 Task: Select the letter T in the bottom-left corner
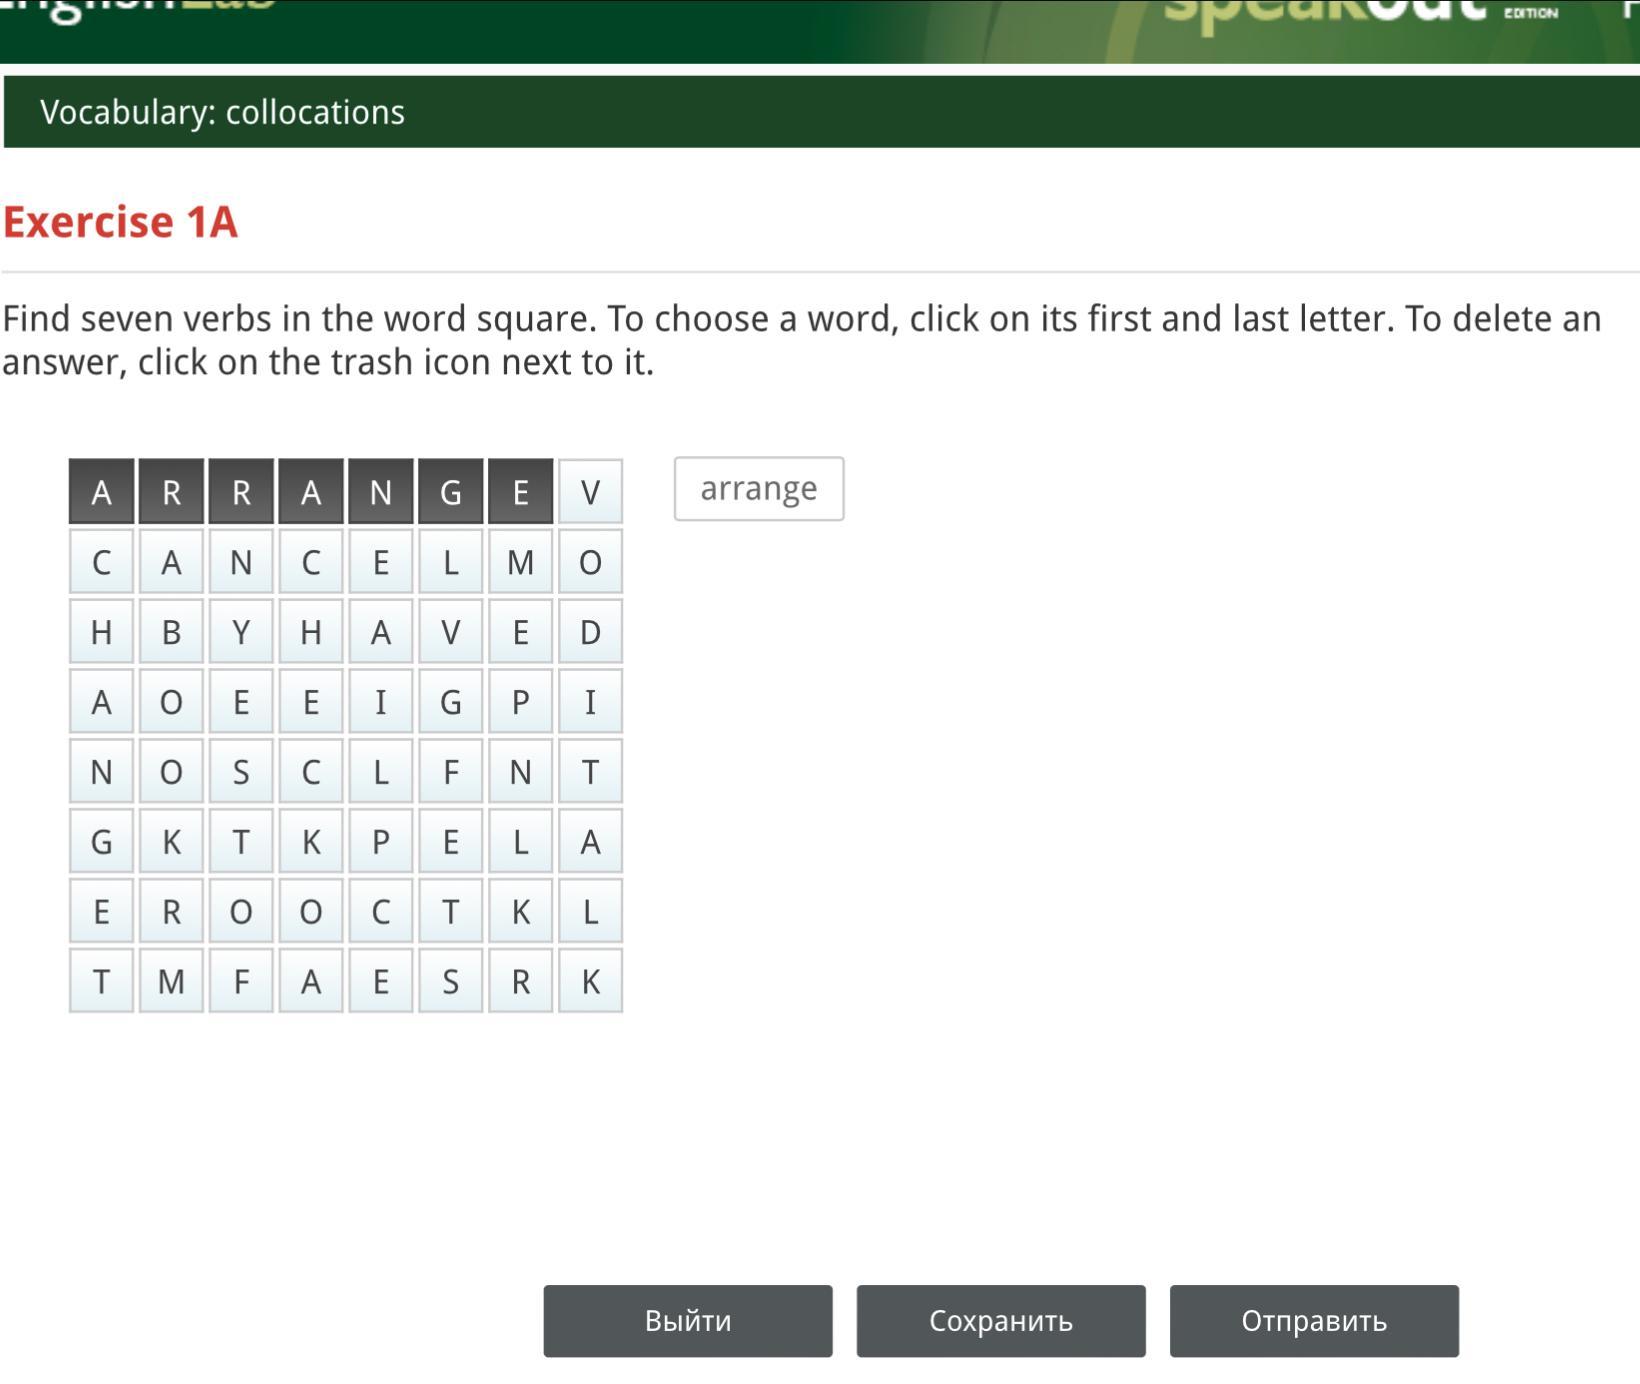coord(100,981)
